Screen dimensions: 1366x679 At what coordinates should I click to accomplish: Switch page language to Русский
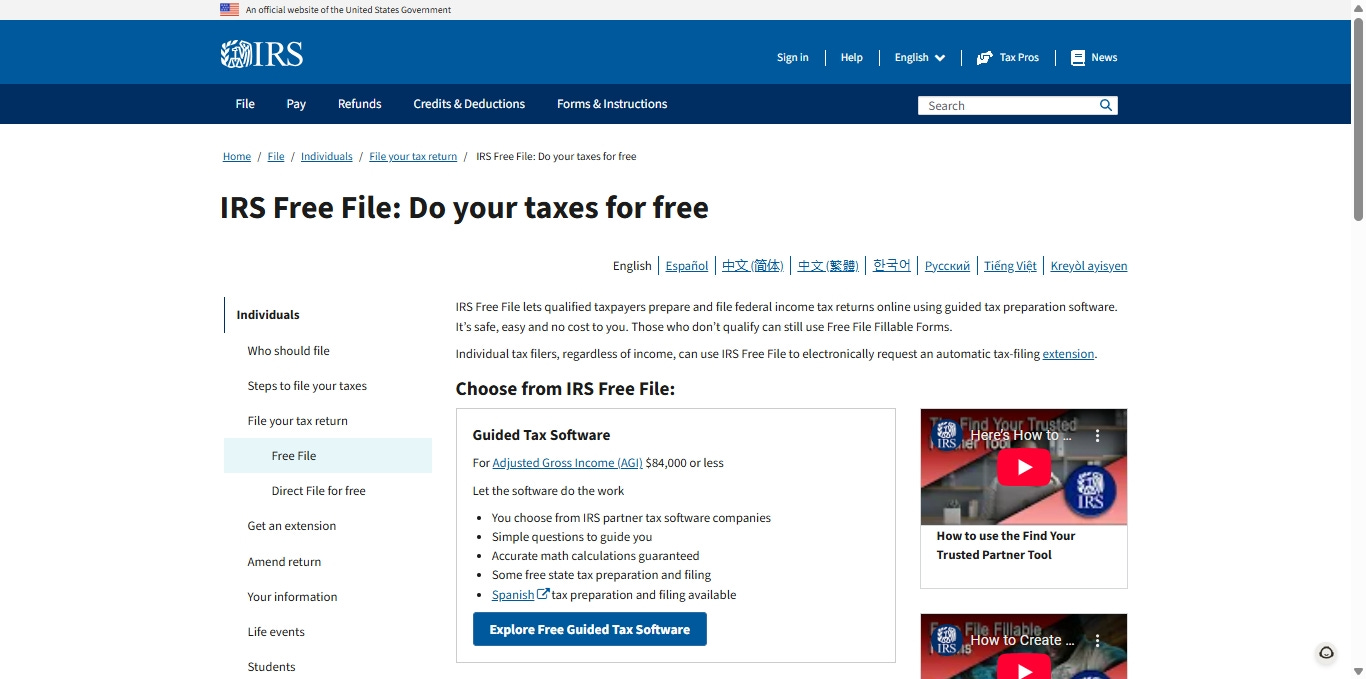click(947, 266)
